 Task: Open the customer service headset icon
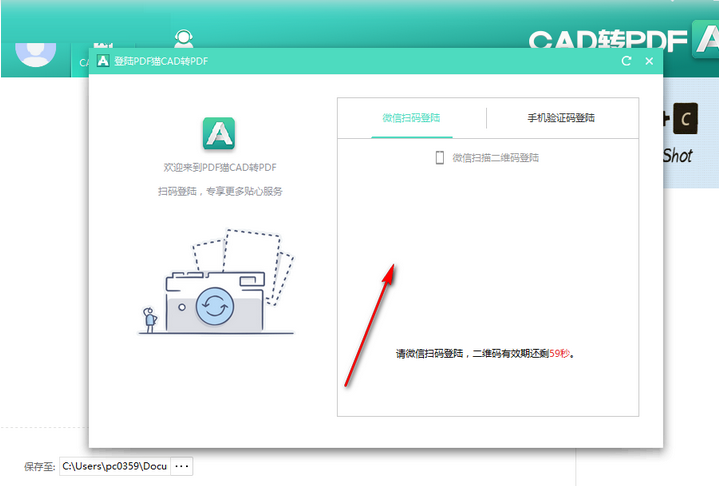pos(183,39)
